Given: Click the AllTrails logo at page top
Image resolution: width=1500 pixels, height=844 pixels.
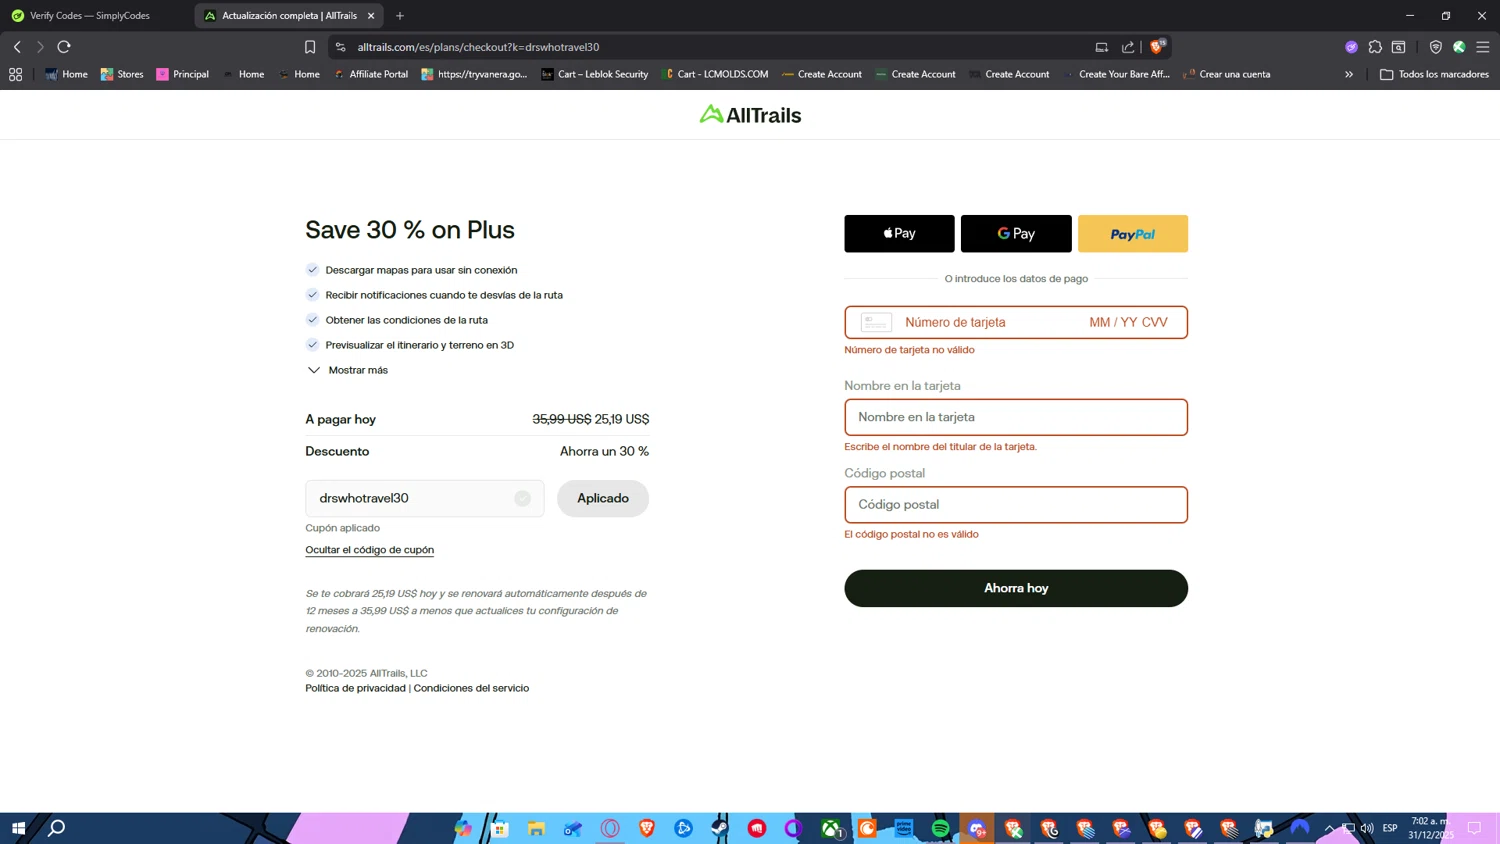Looking at the screenshot, I should pyautogui.click(x=750, y=115).
